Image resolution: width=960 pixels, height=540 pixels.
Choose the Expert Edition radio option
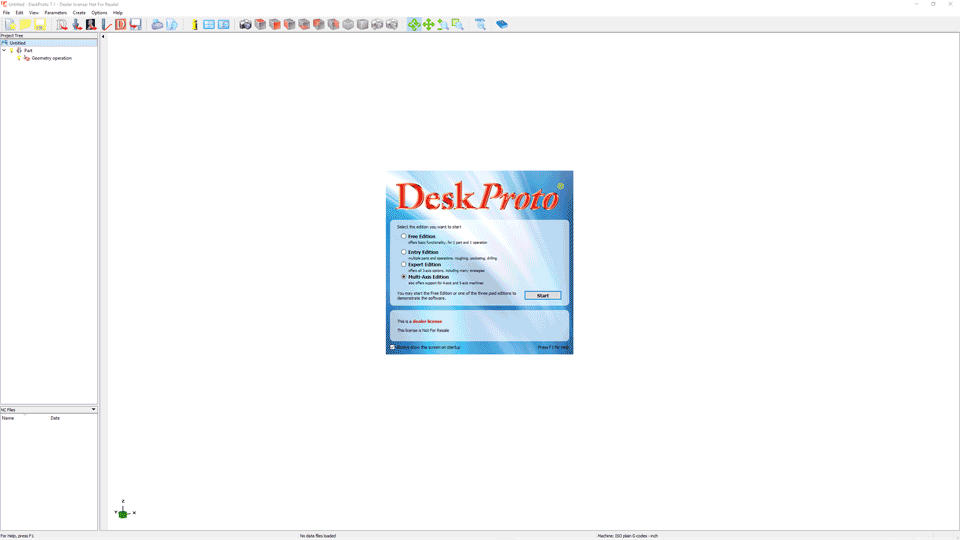[404, 265]
